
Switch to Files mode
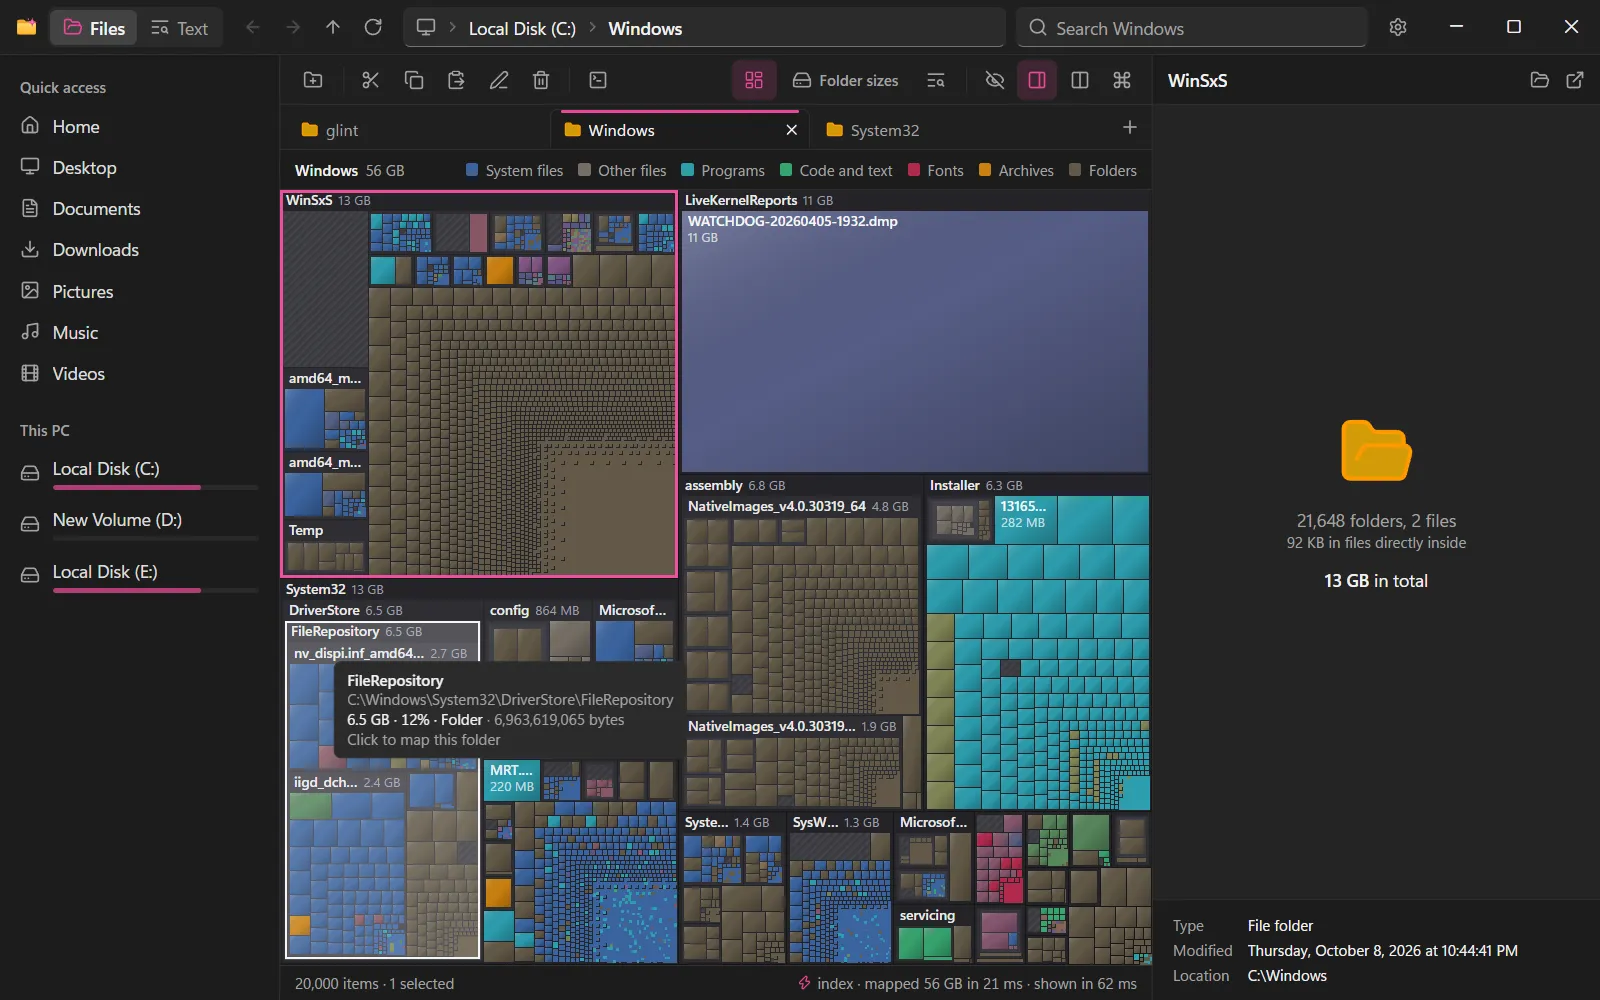(x=94, y=28)
